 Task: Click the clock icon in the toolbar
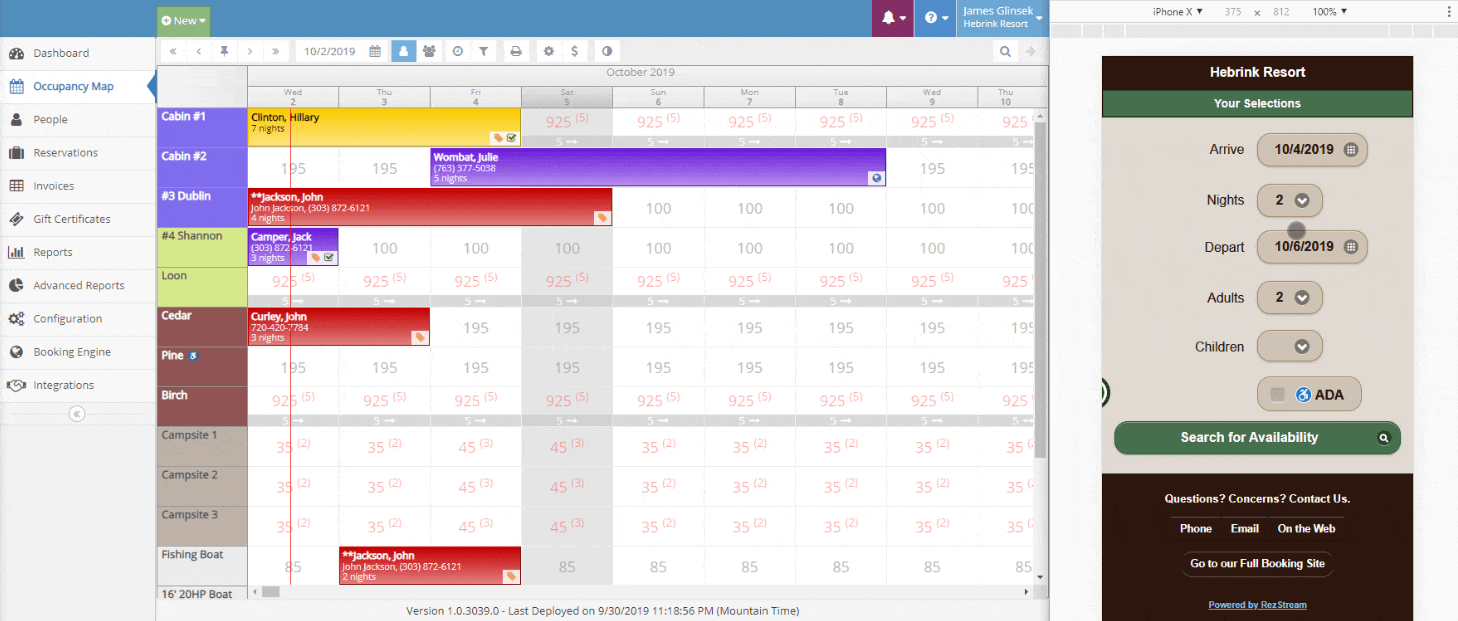(457, 51)
